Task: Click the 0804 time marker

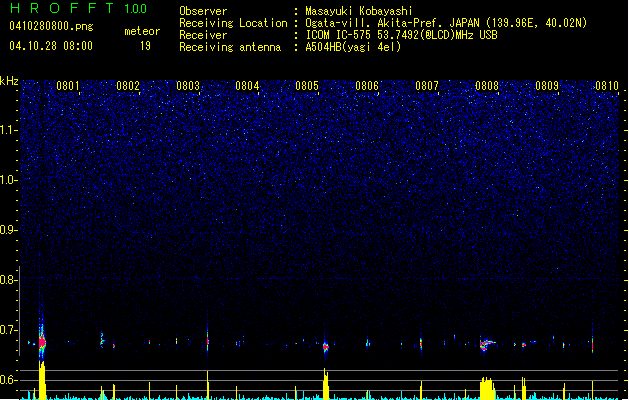Action: pos(247,86)
